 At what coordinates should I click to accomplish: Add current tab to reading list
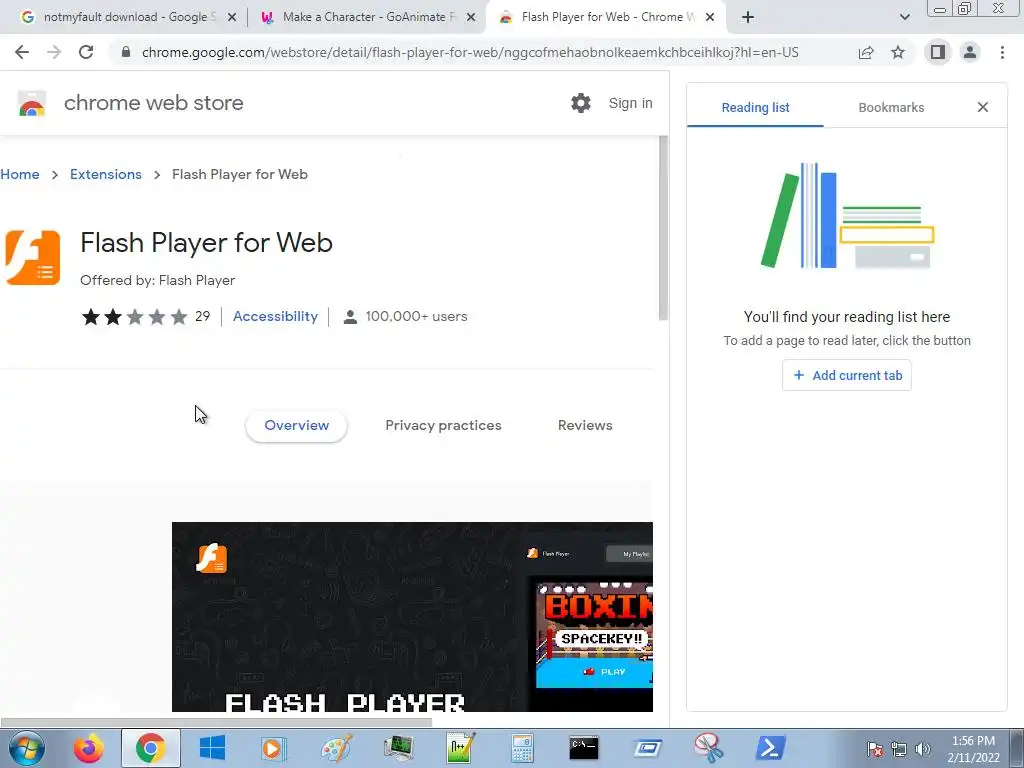coord(847,376)
